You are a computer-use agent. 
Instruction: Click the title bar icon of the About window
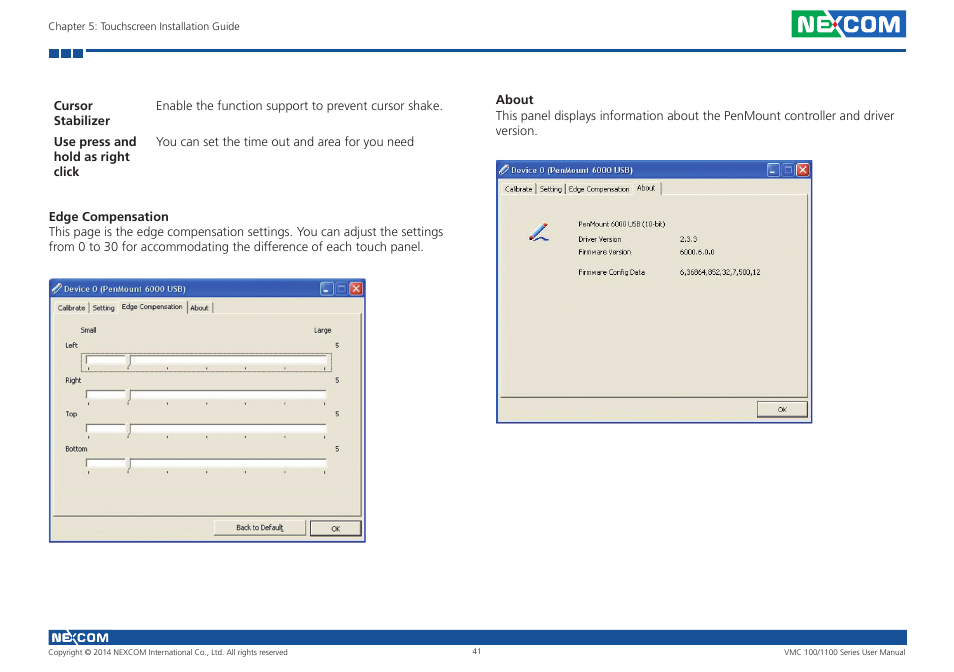pos(505,170)
